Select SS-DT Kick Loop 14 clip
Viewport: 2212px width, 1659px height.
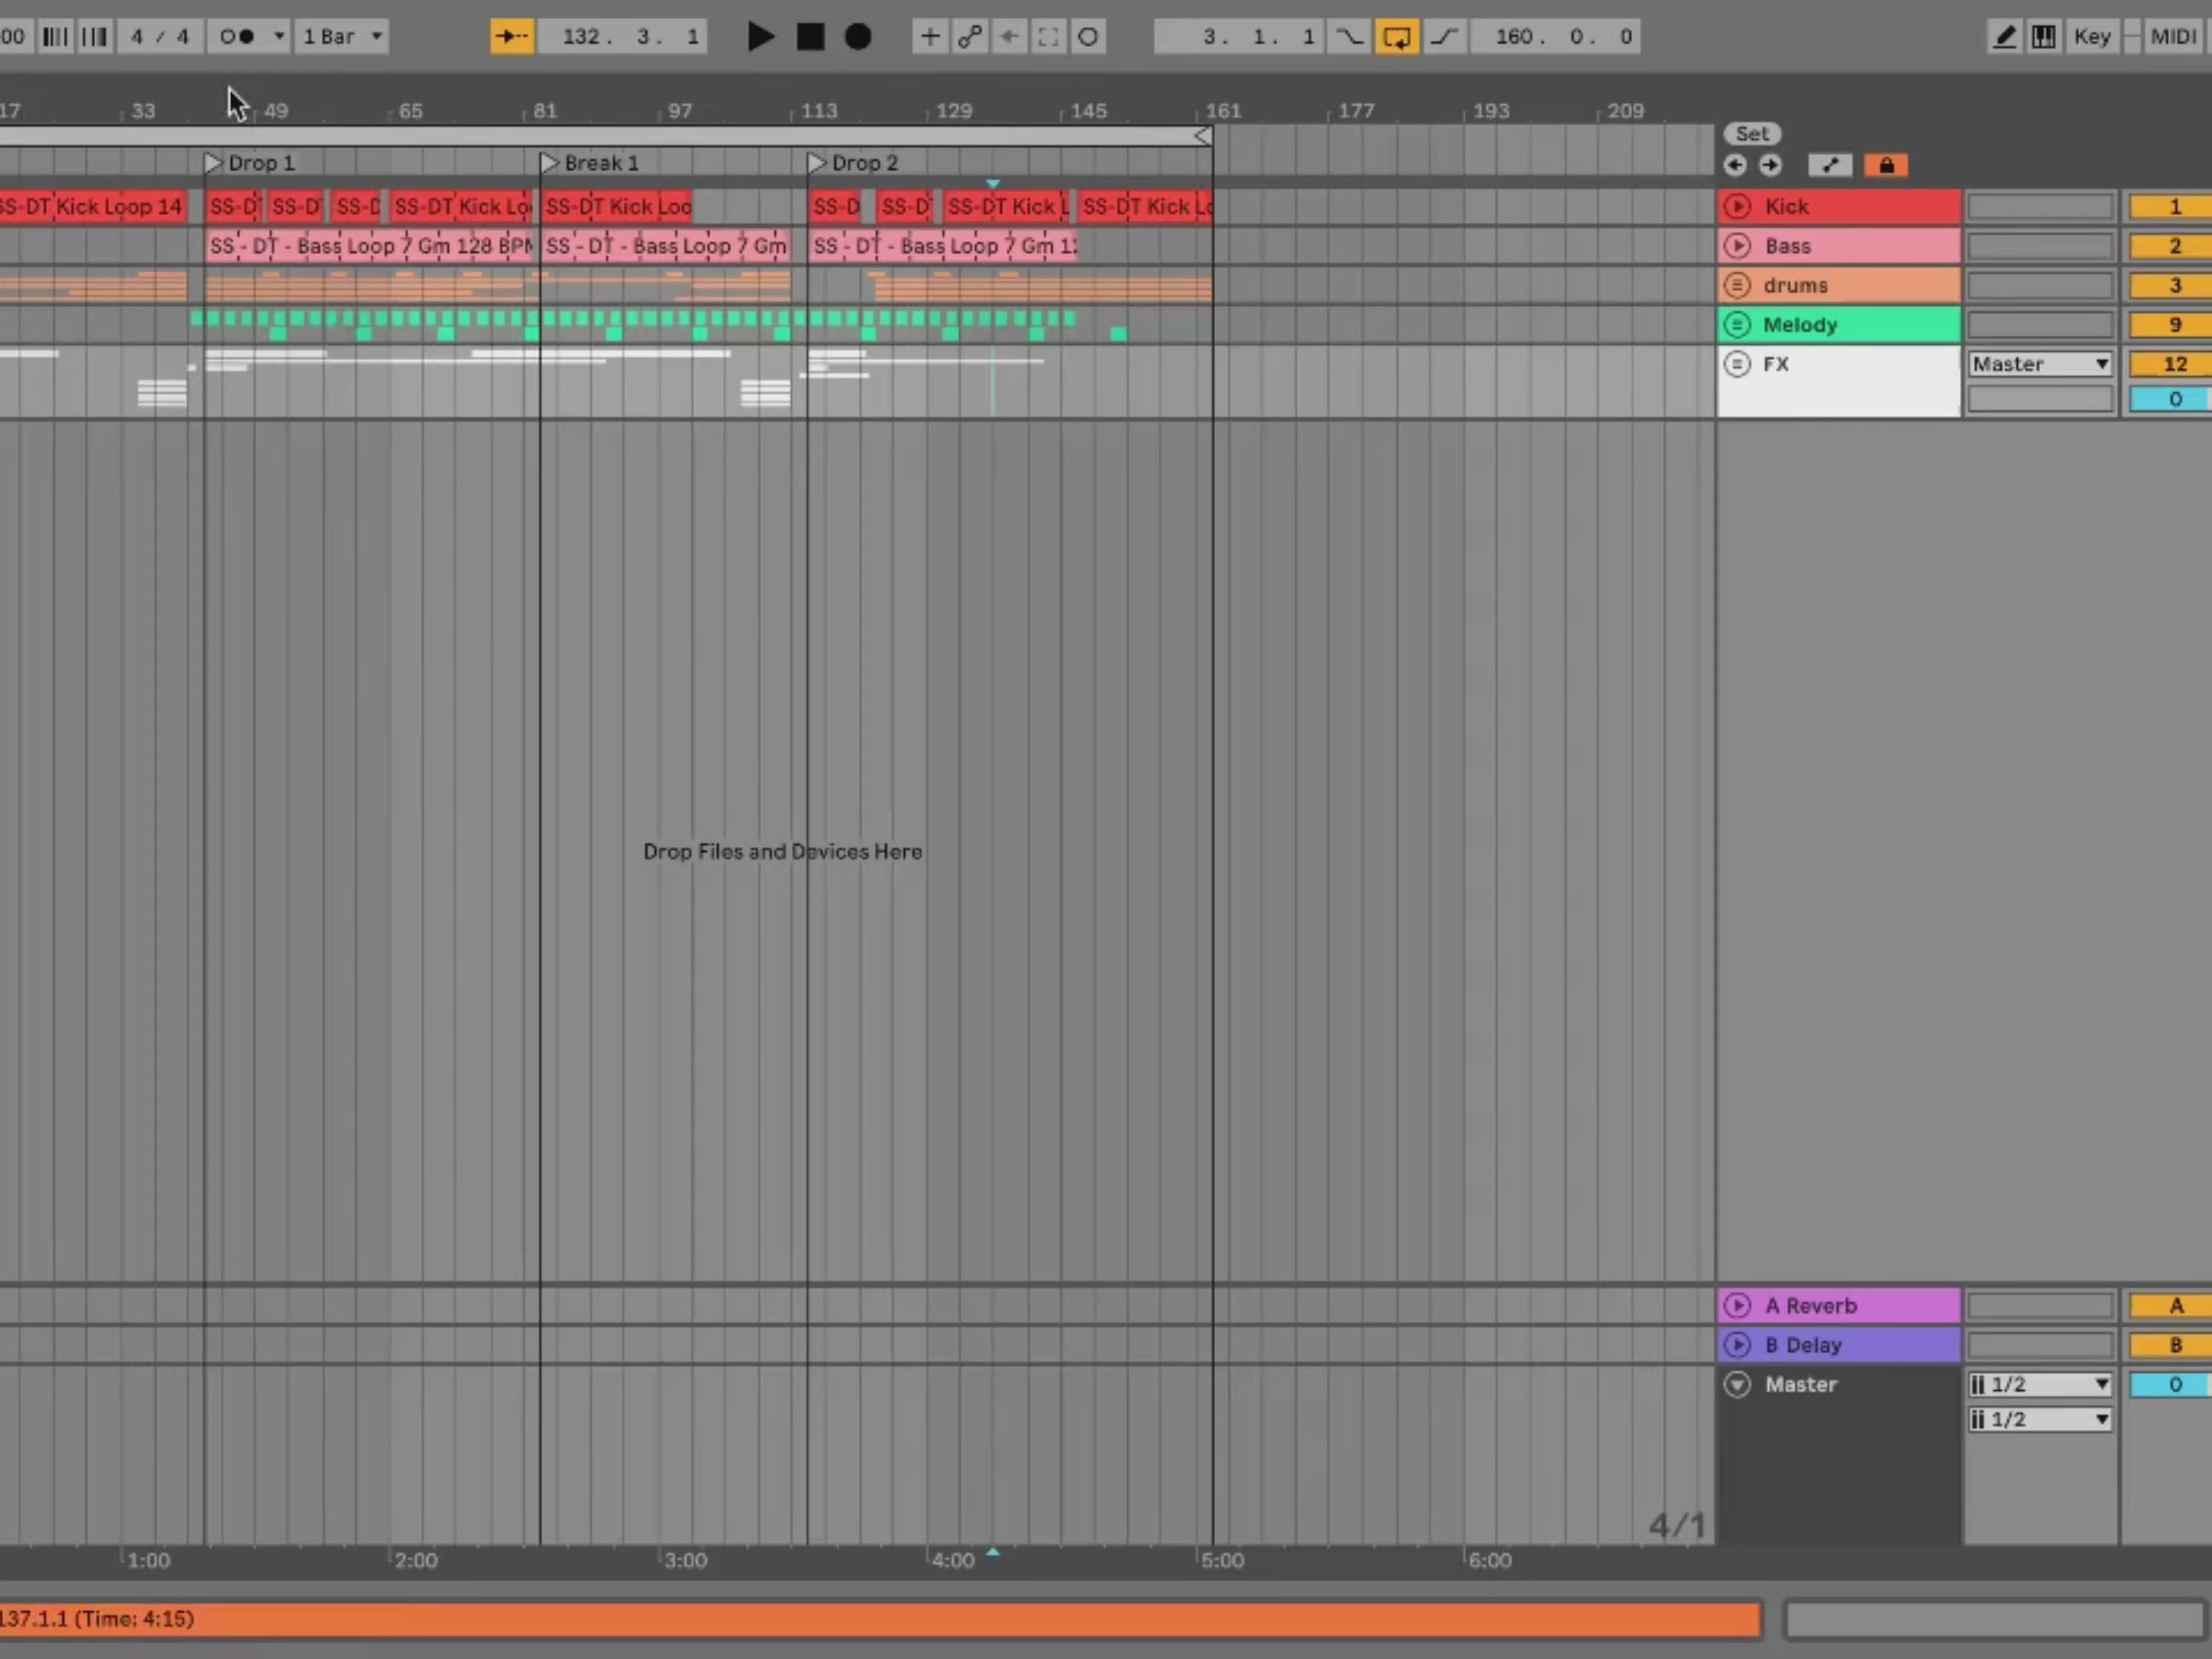92,207
